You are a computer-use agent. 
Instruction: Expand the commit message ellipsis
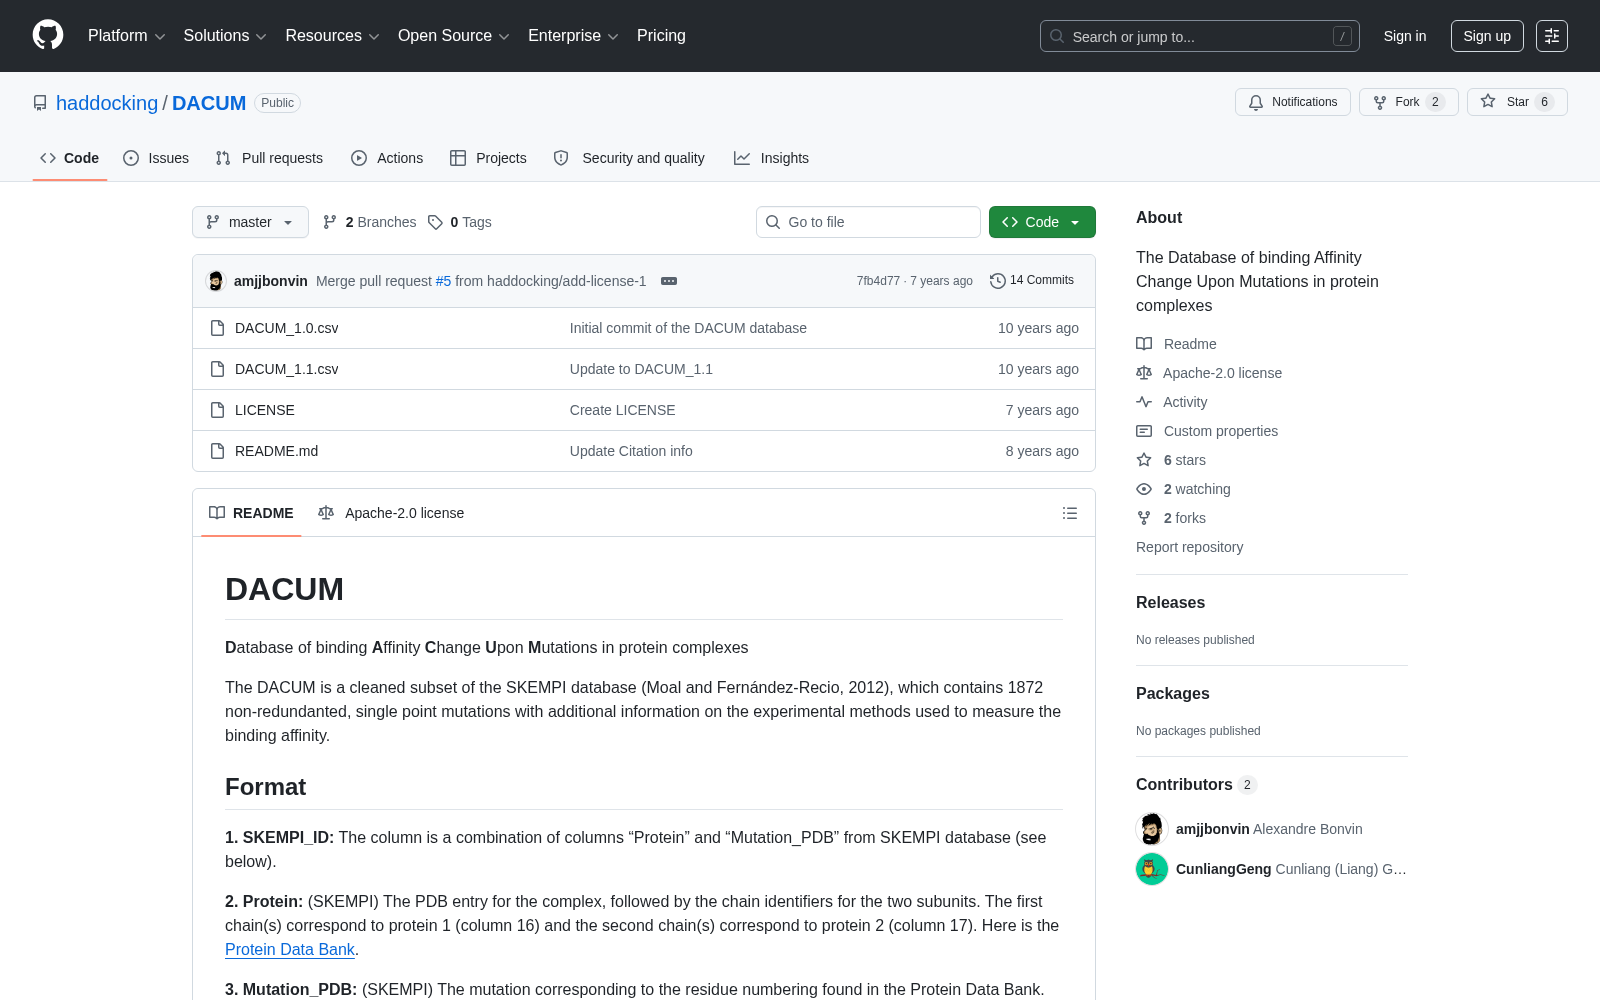coord(669,281)
